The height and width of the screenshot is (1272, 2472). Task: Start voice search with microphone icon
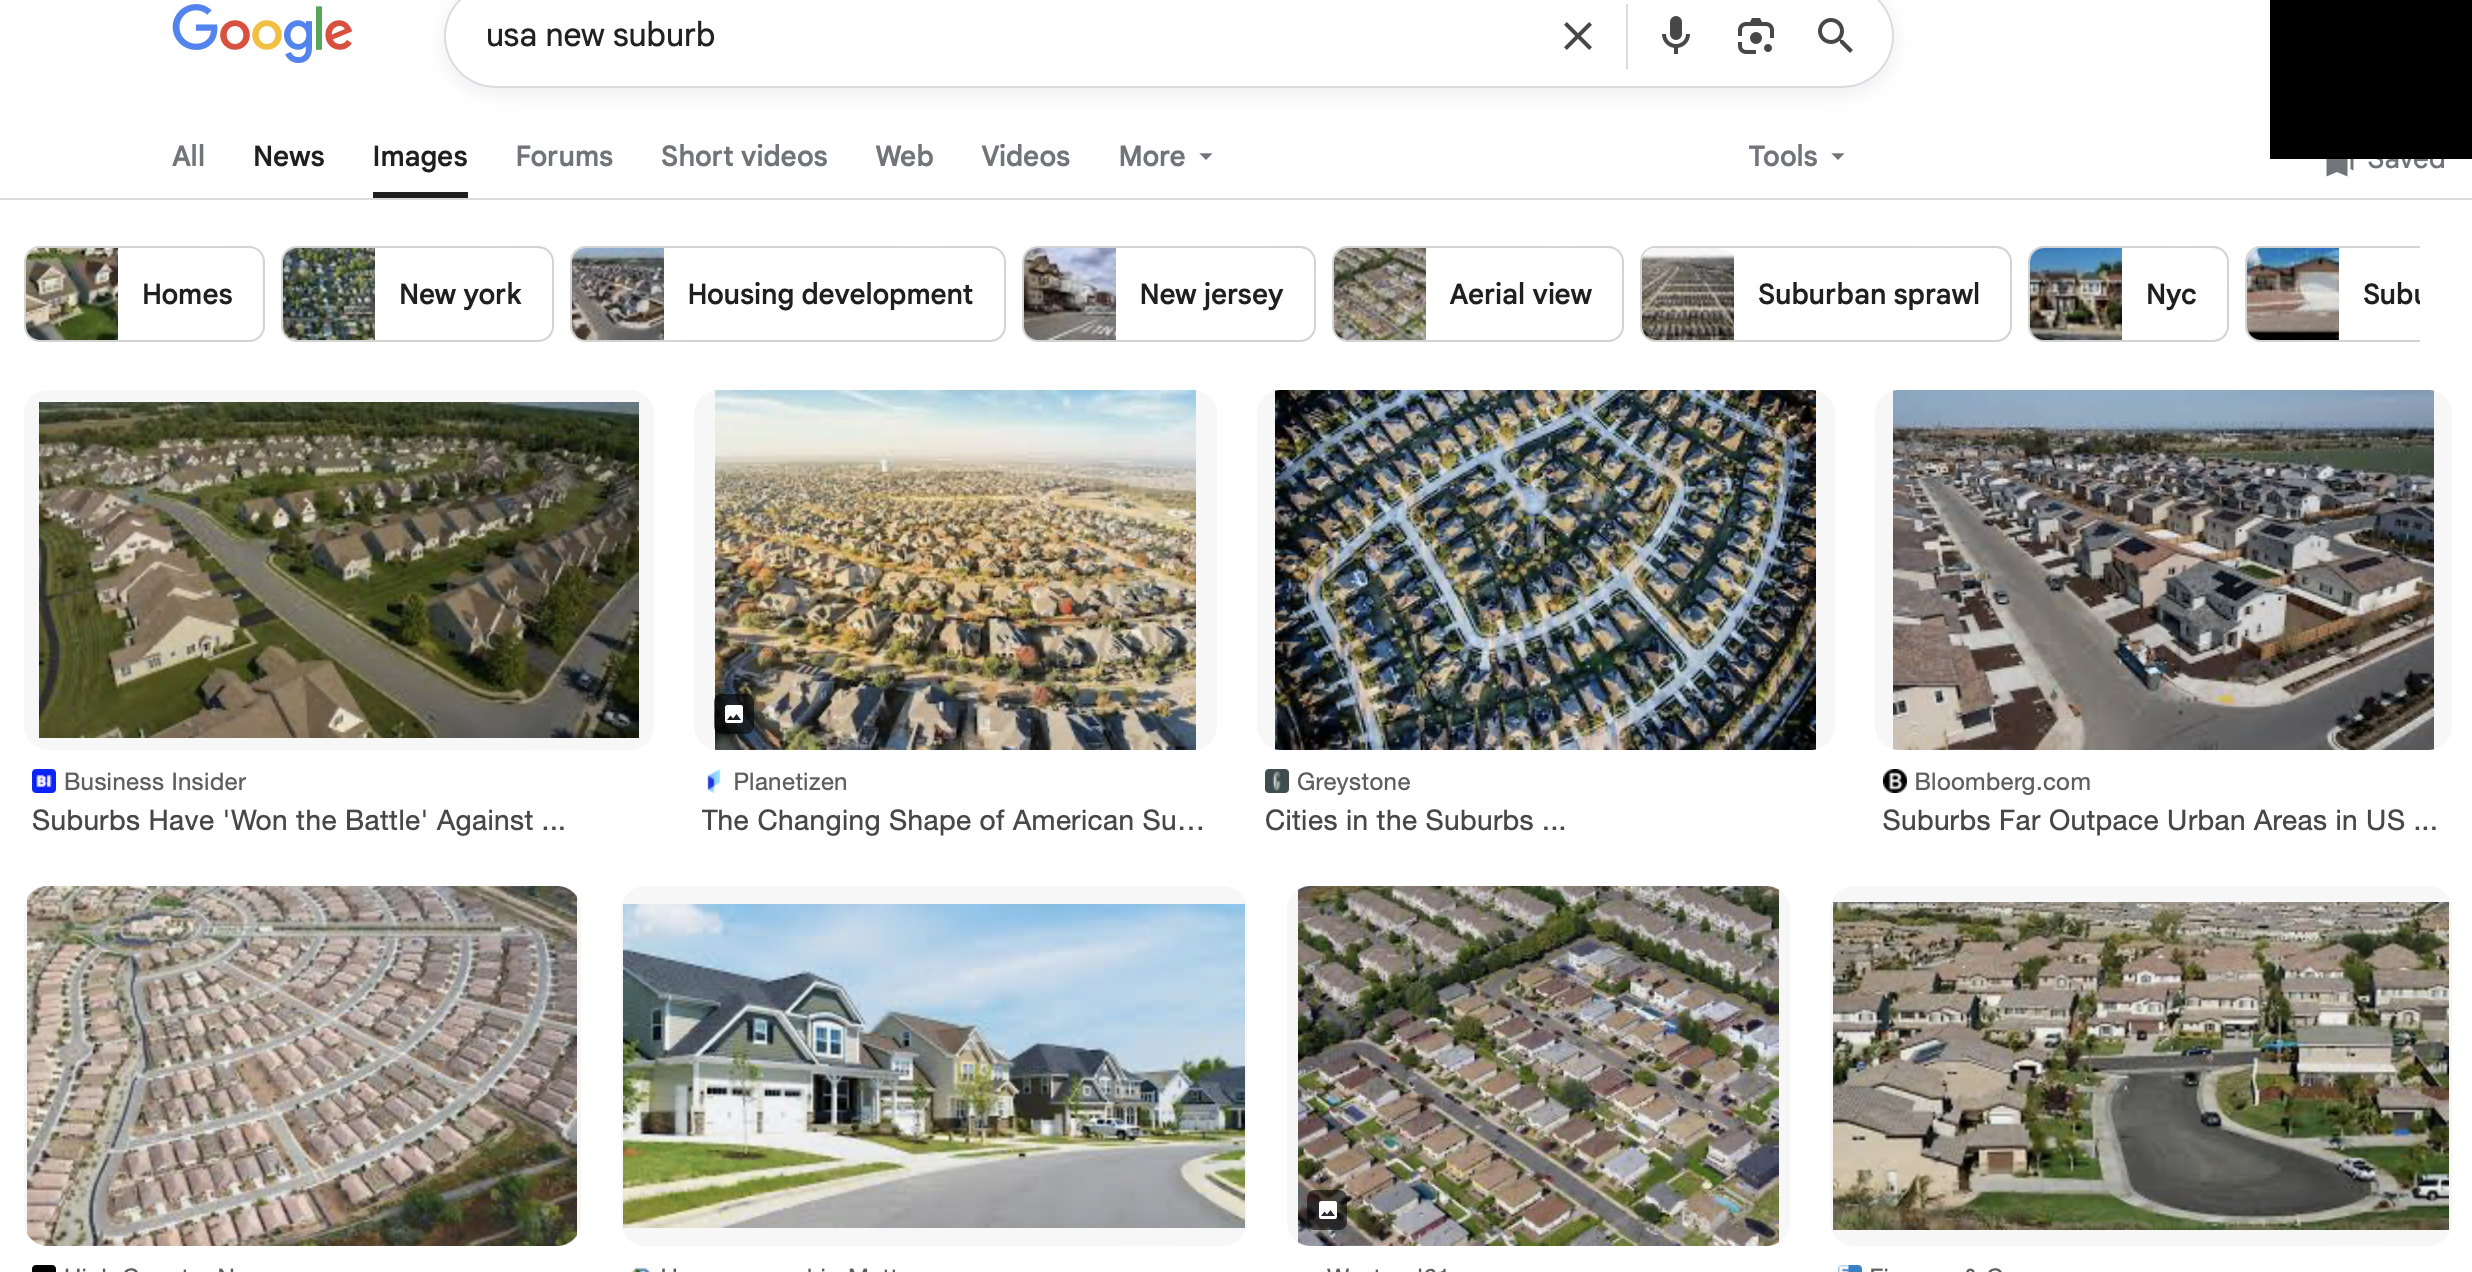click(x=1675, y=36)
